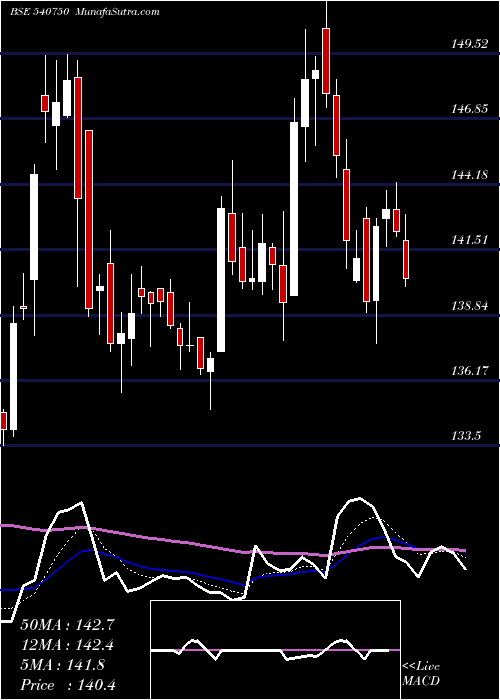The image size is (500, 700).
Task: Click the BSE 540750 symbol label
Action: [x=39, y=12]
